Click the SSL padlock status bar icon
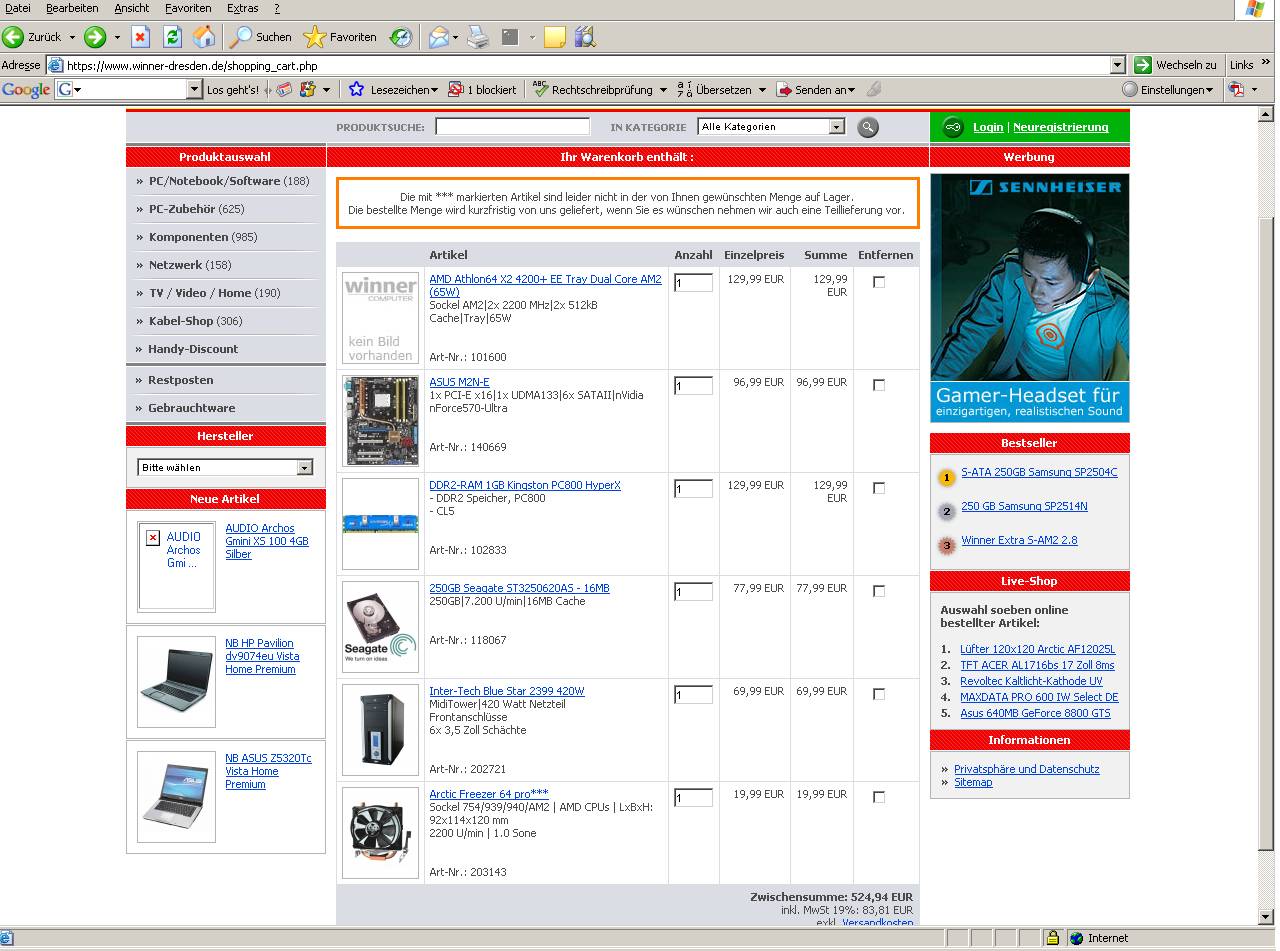Image resolution: width=1280 pixels, height=951 pixels. tap(1052, 938)
